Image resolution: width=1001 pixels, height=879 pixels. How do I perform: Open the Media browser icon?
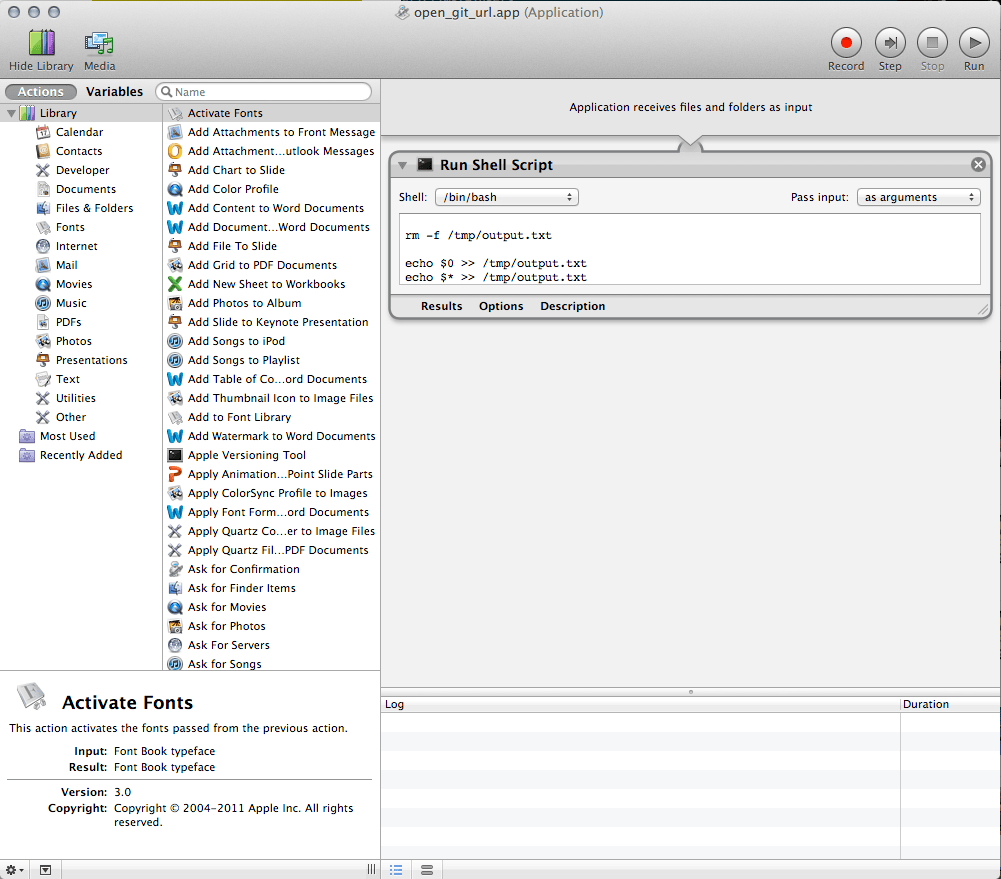(99, 43)
